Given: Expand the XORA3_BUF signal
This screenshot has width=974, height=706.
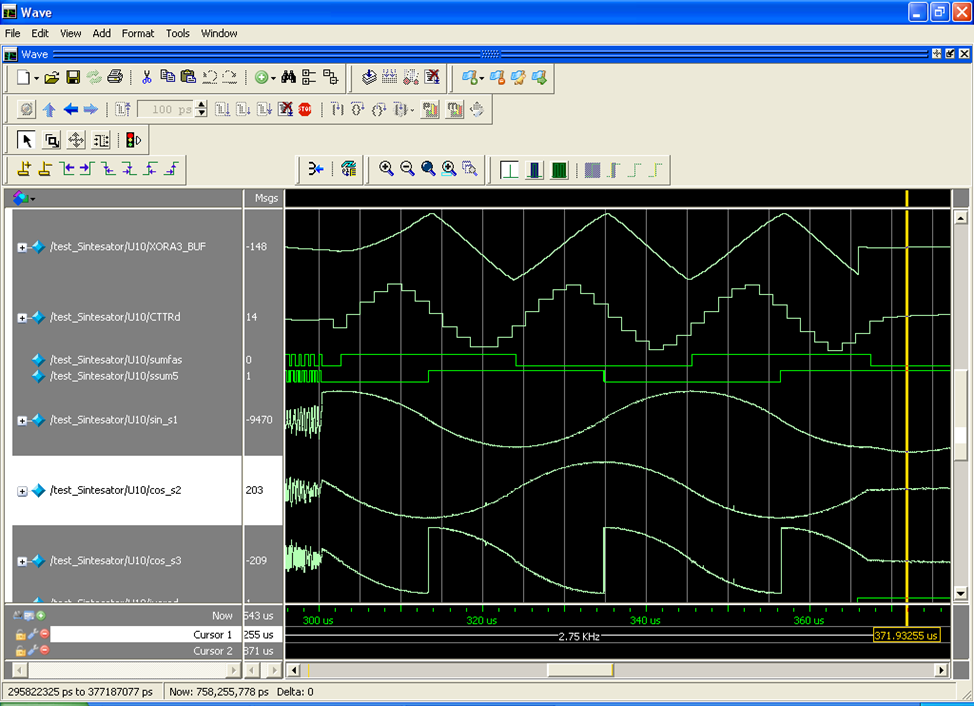Looking at the screenshot, I should pos(22,247).
